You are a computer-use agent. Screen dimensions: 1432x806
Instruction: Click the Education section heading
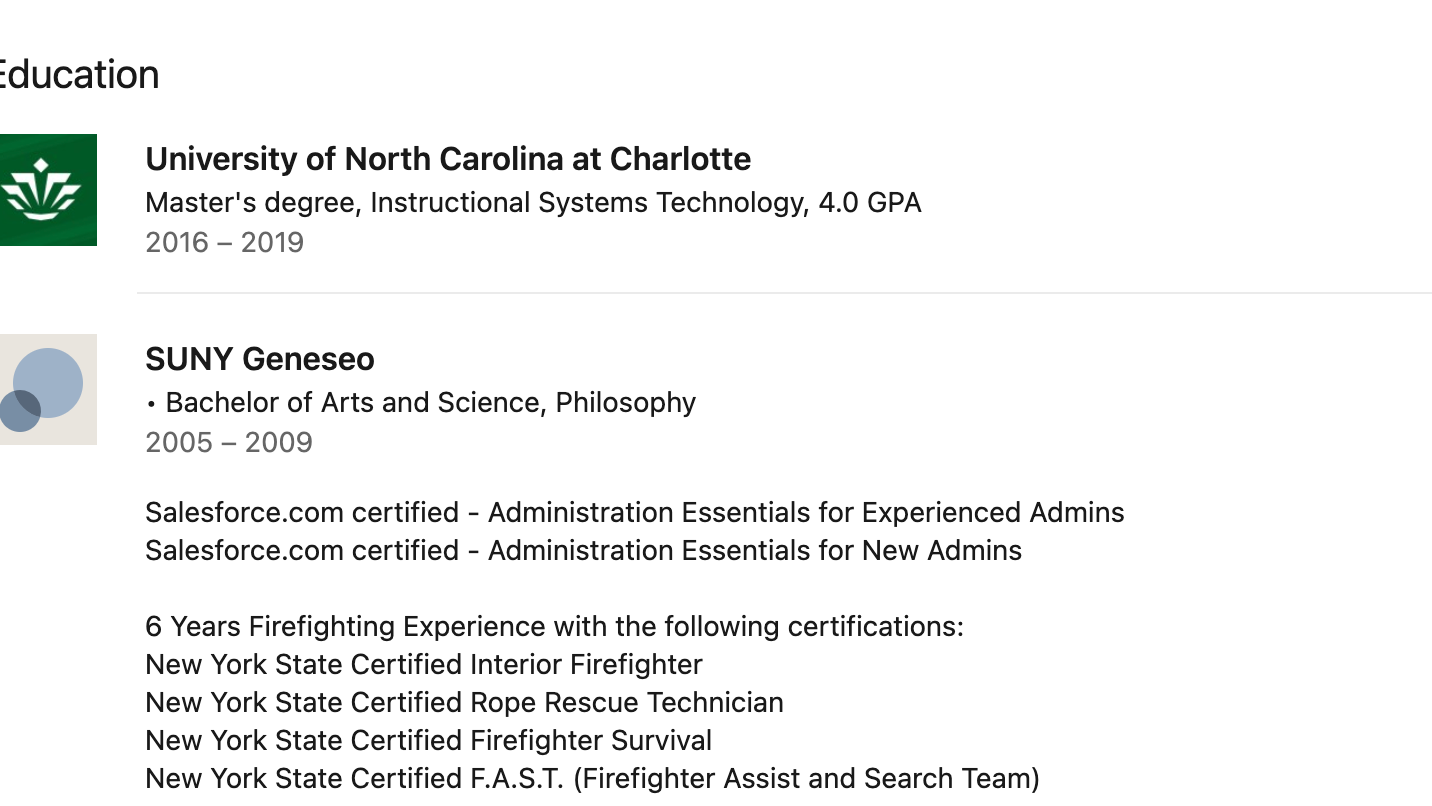pyautogui.click(x=79, y=74)
